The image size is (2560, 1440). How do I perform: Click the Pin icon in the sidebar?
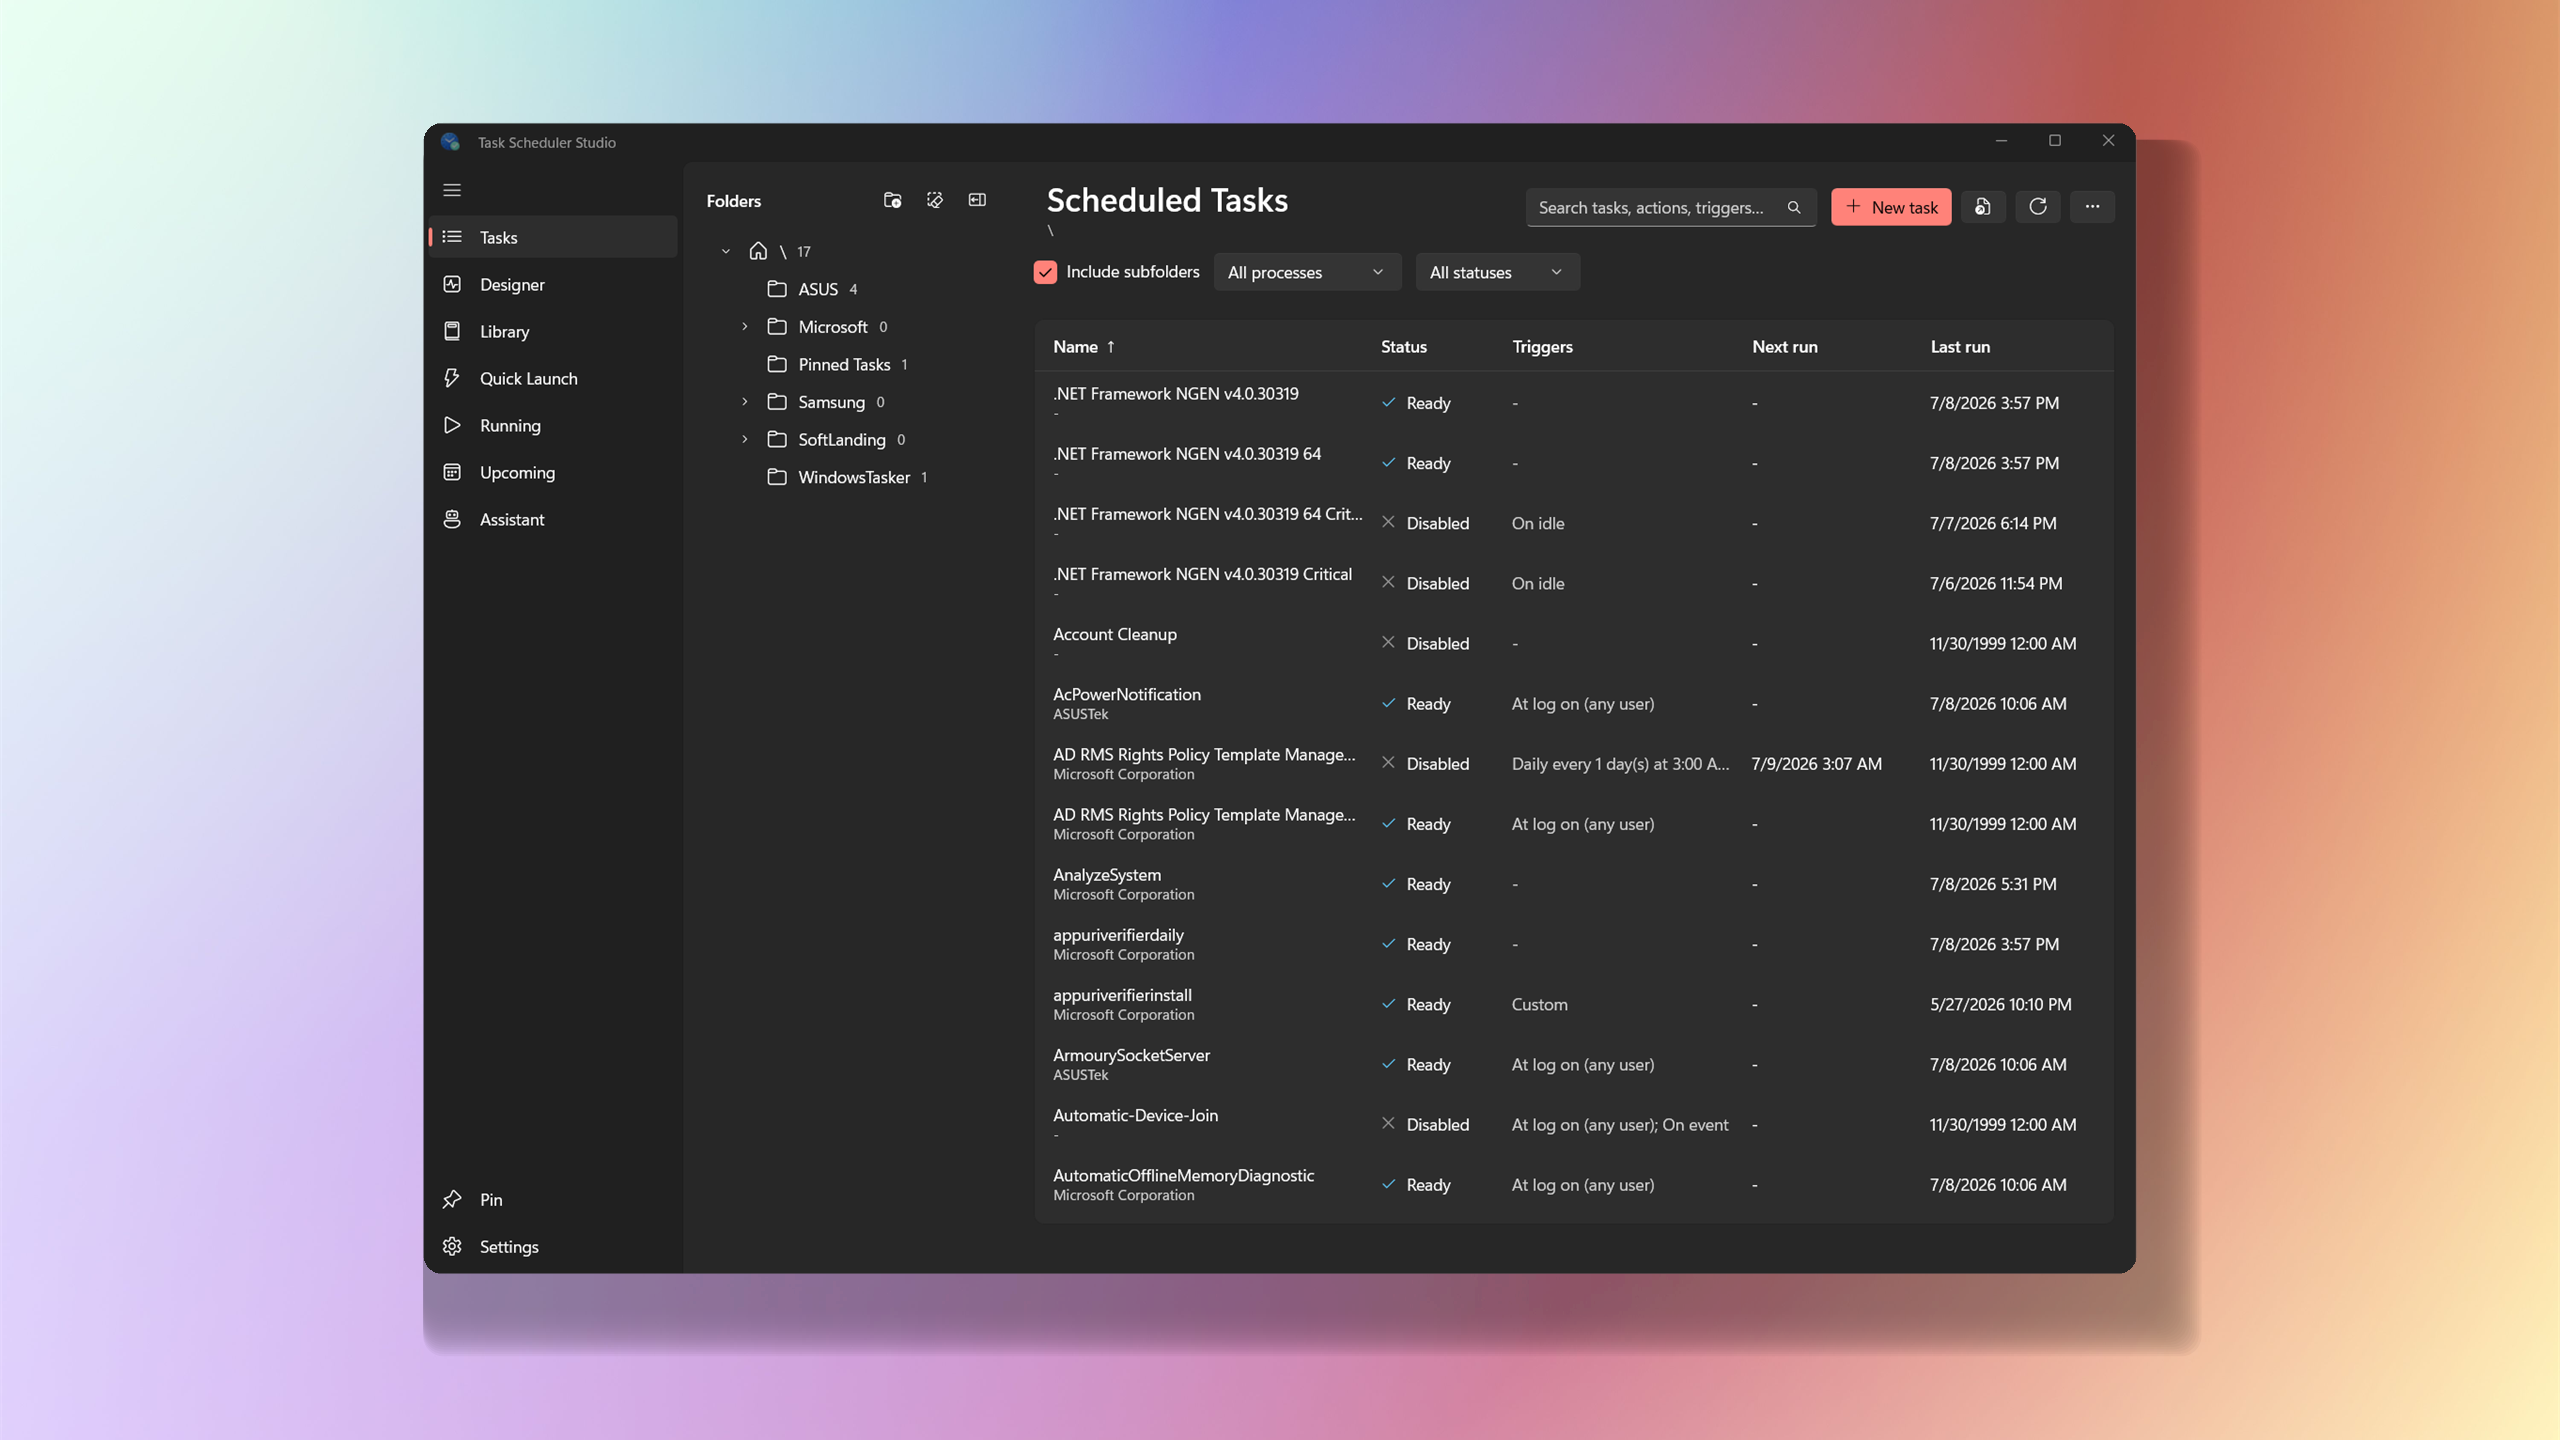[452, 1199]
